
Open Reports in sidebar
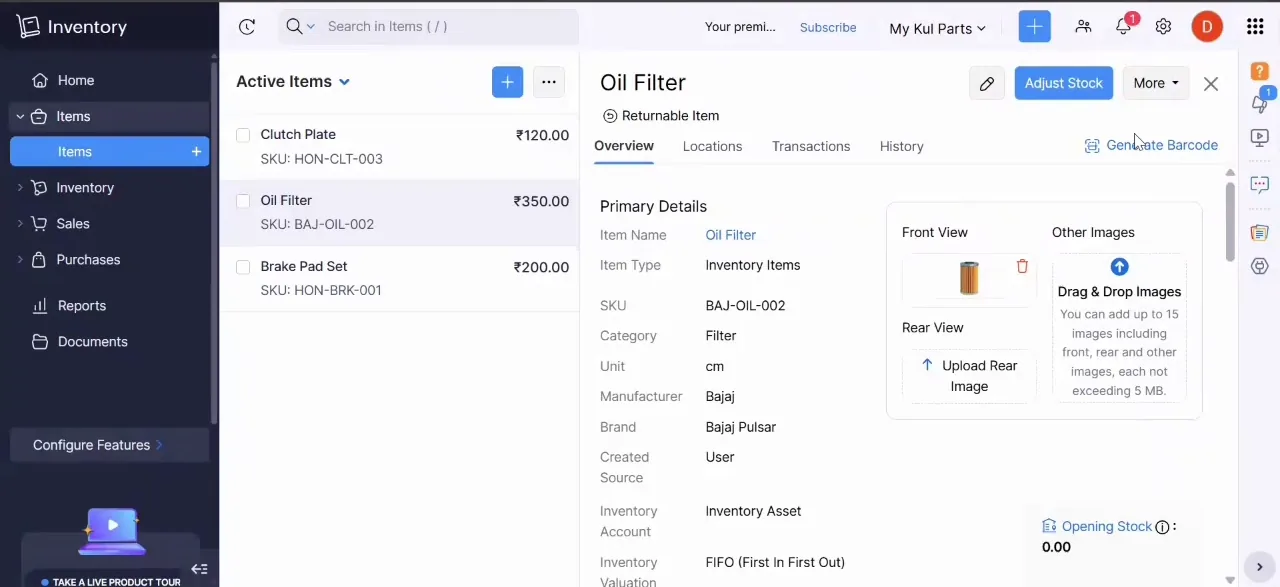pyautogui.click(x=82, y=306)
